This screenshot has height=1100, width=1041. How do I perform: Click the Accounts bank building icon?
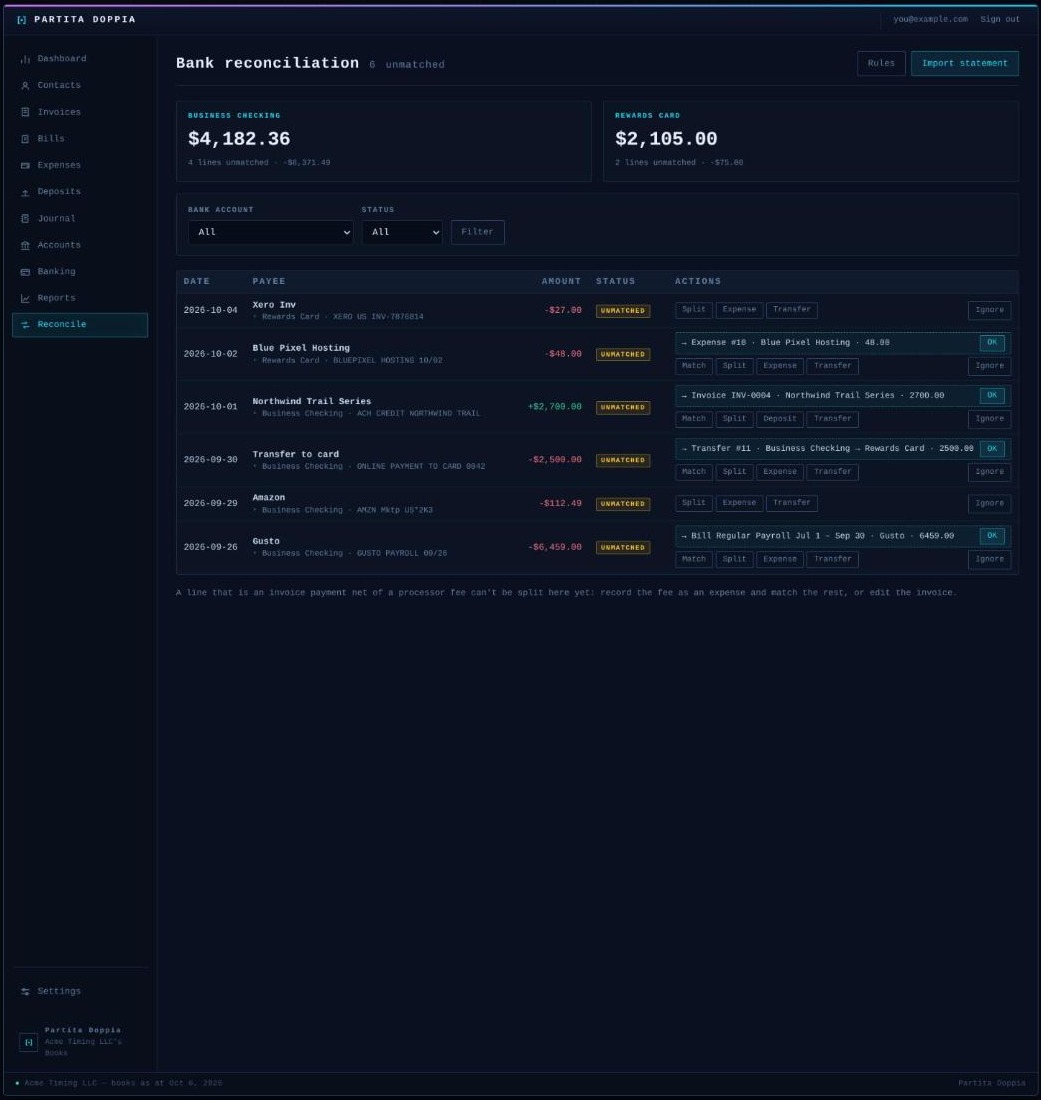25,246
